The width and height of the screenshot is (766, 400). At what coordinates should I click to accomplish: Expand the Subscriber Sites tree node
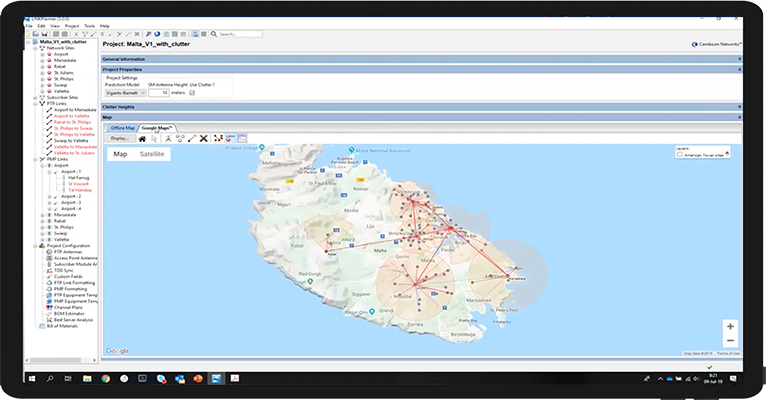coord(35,98)
